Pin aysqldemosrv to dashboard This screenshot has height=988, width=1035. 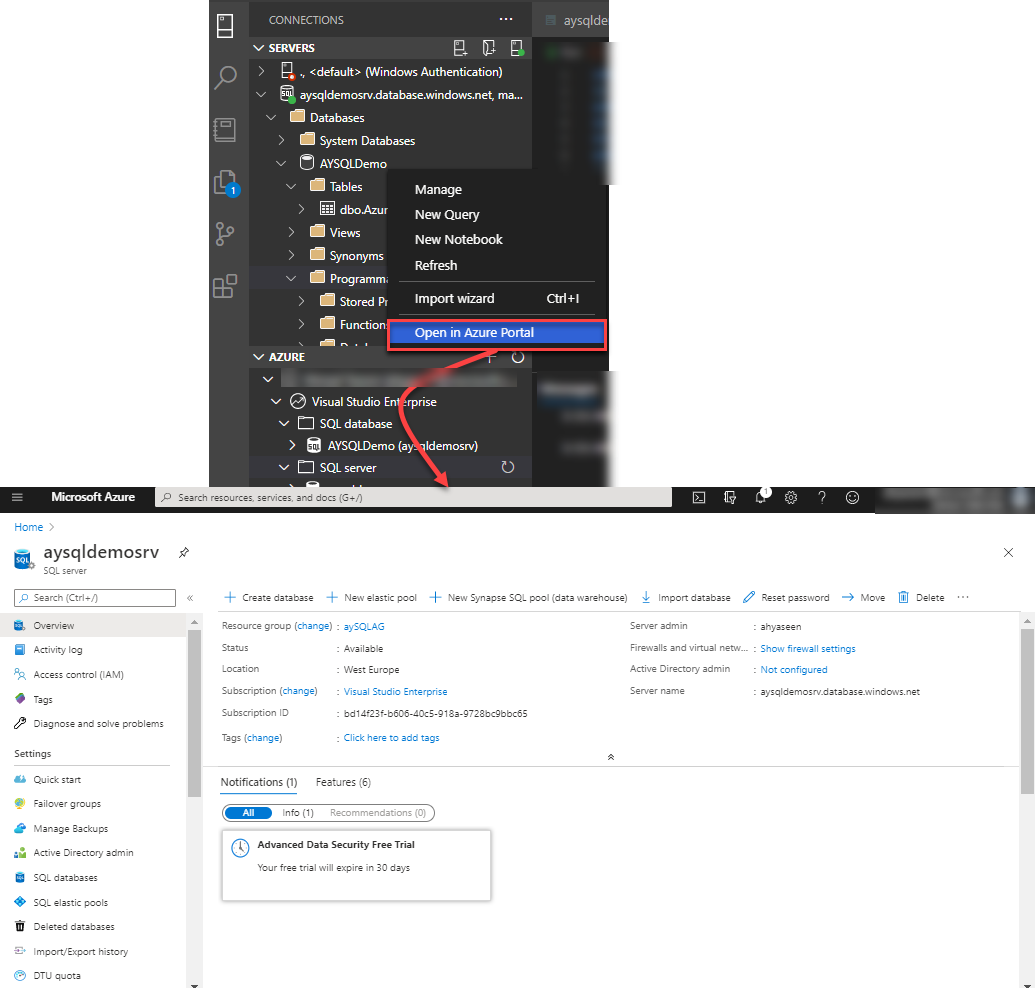[x=184, y=552]
